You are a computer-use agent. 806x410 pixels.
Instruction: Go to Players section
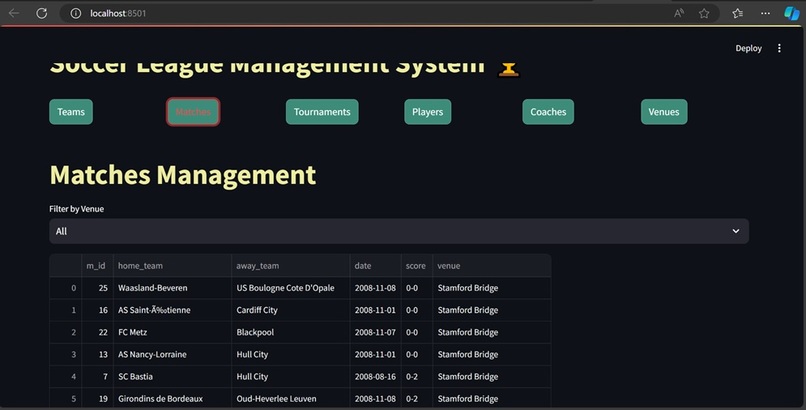click(428, 112)
